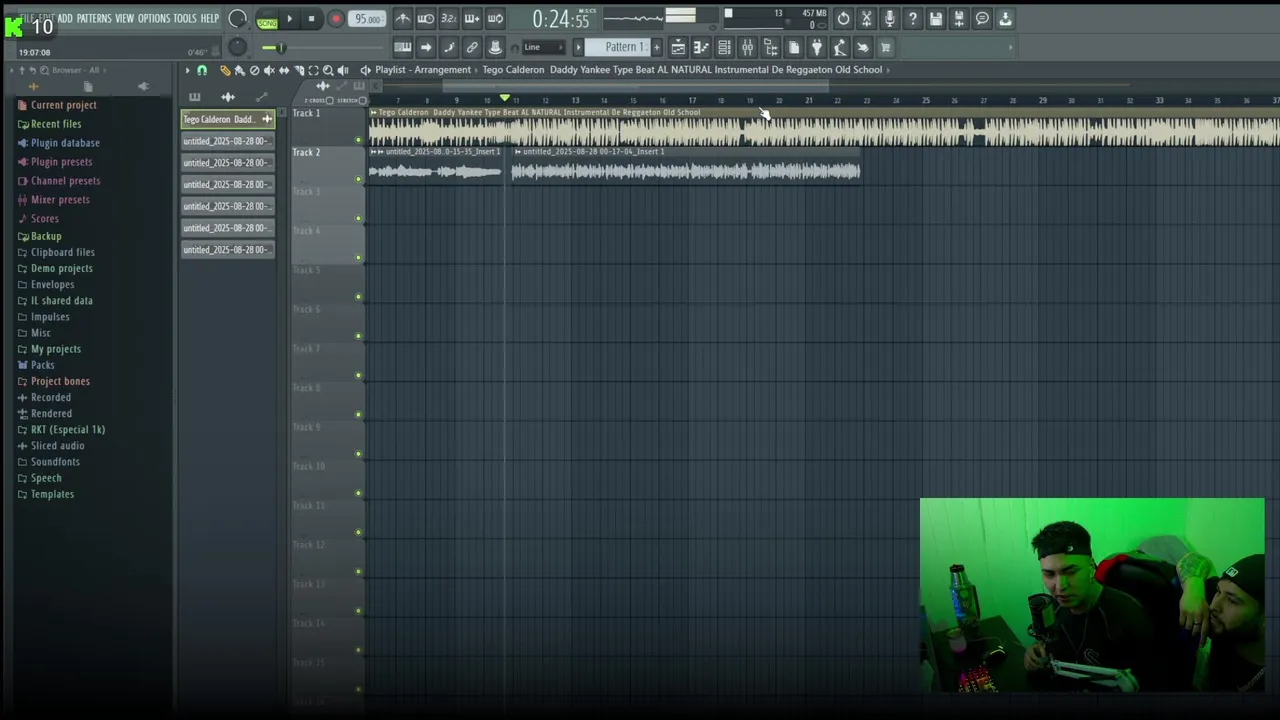Toggle wait for input before playing
1280x720 pixels.
[425, 18]
